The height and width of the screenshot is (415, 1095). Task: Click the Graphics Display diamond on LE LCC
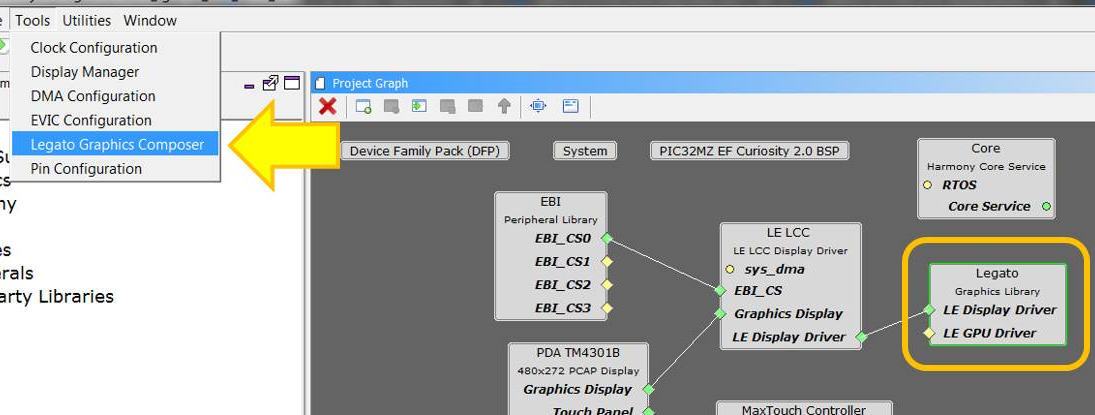pyautogui.click(x=720, y=314)
